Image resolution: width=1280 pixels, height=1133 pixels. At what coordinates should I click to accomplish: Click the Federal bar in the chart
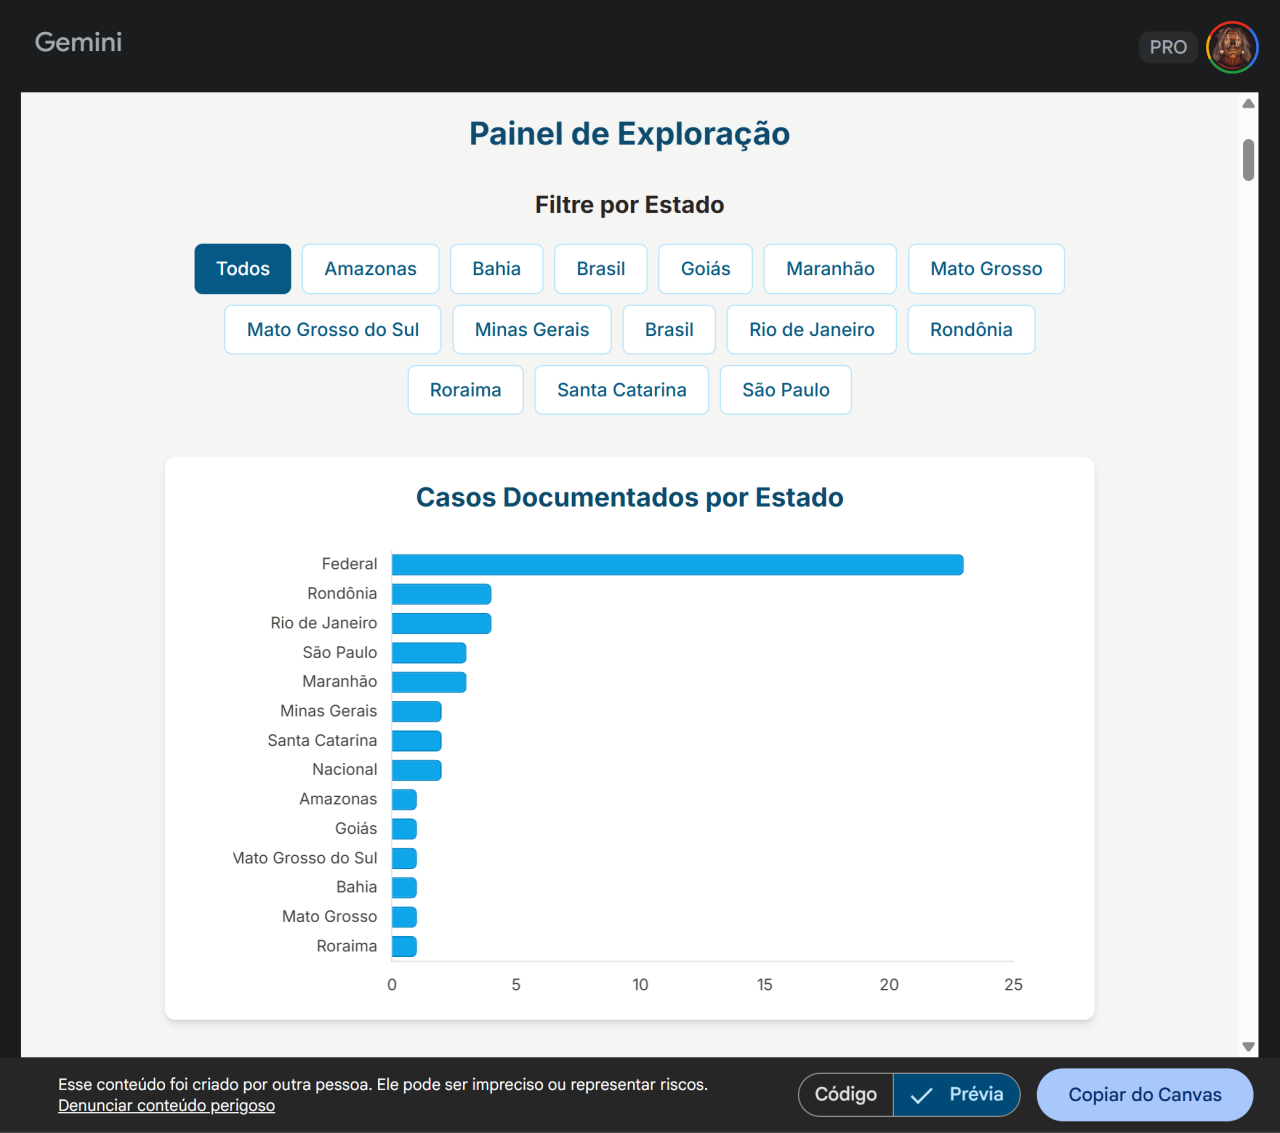coord(677,565)
